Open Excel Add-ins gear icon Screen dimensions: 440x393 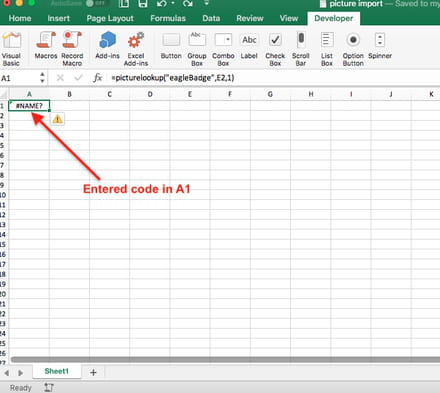[x=136, y=49]
